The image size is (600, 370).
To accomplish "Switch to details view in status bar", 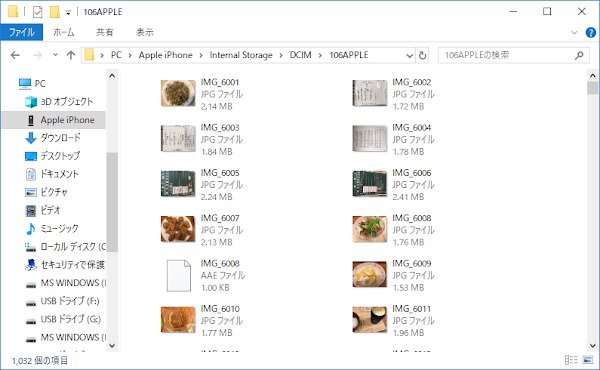I will point(571,360).
